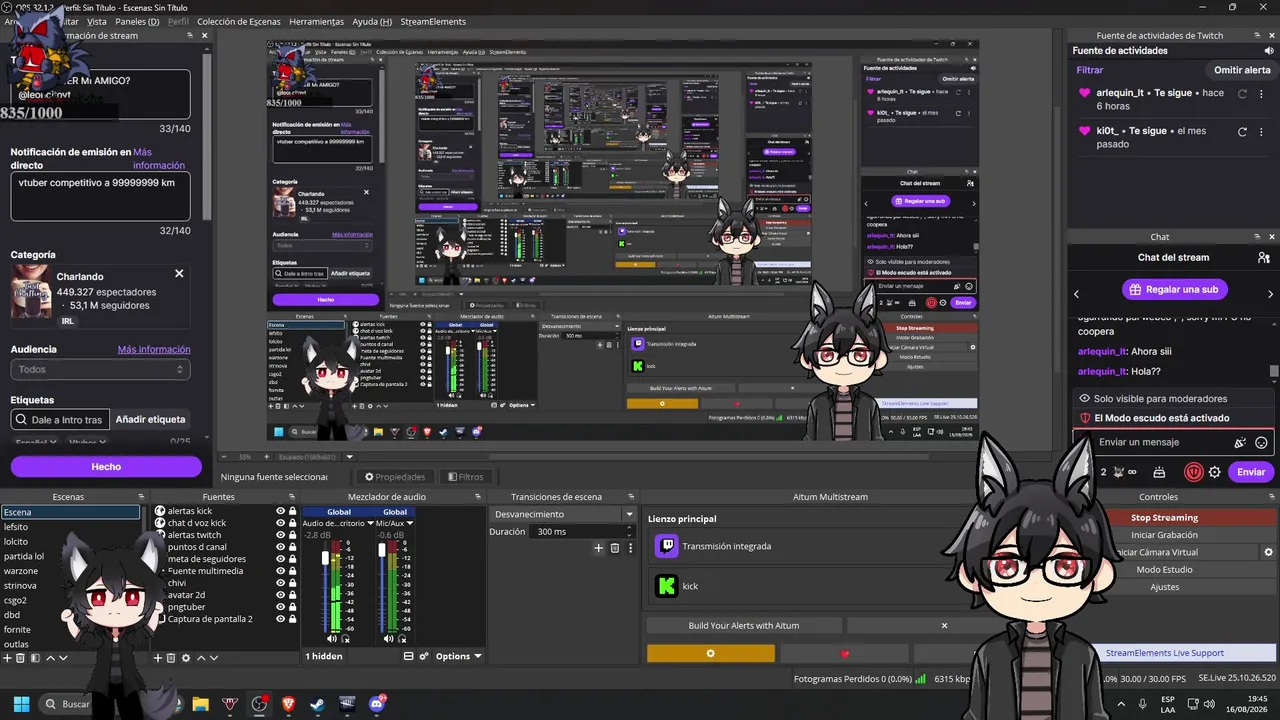Expand Mic/Aux channel menu arrow
1280x720 pixels.
coord(410,523)
